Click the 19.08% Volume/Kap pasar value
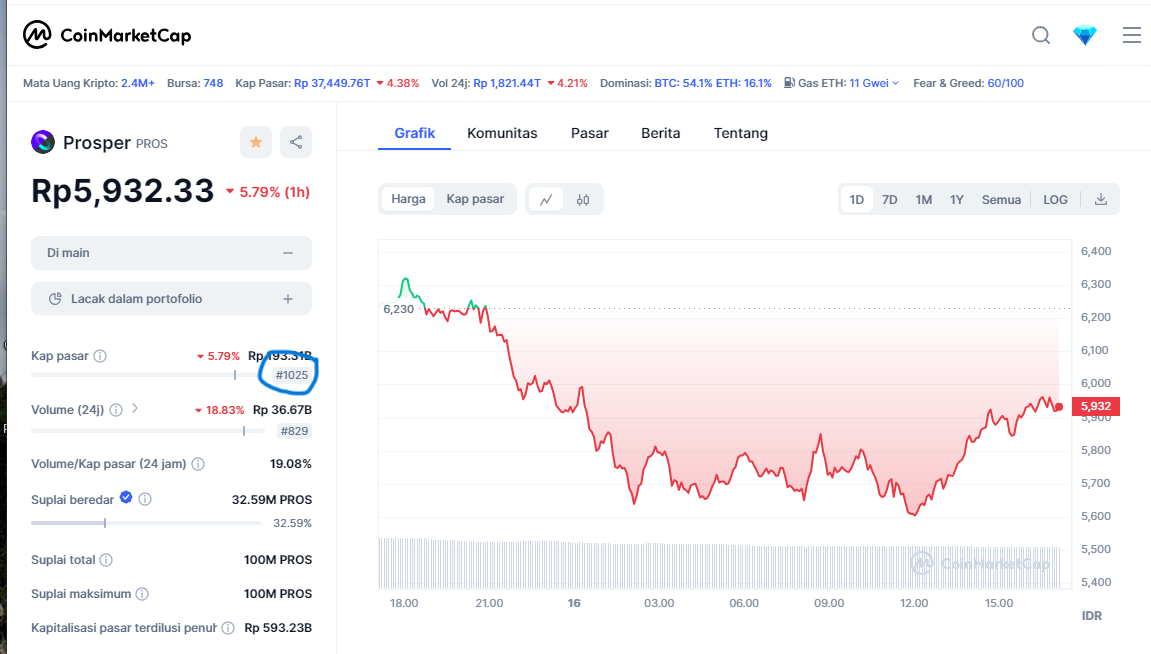The width and height of the screenshot is (1151, 654). tap(291, 464)
